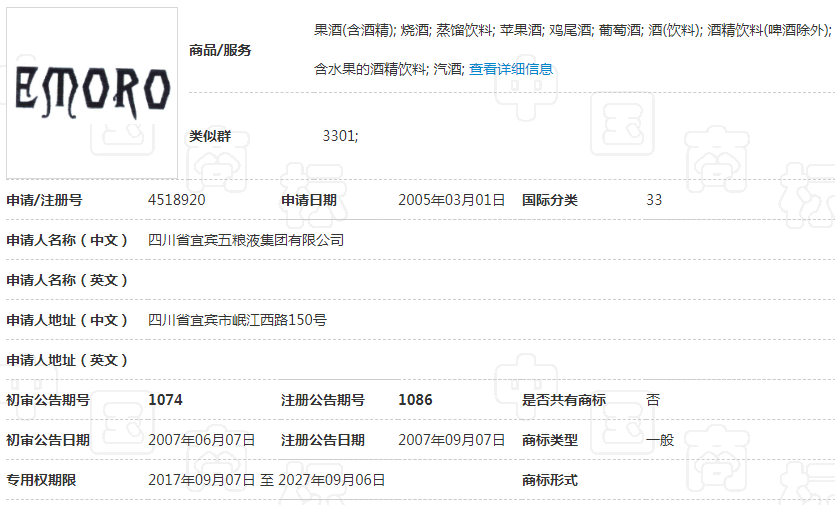Click the 注册公告期号 label
835x505 pixels.
tap(323, 400)
